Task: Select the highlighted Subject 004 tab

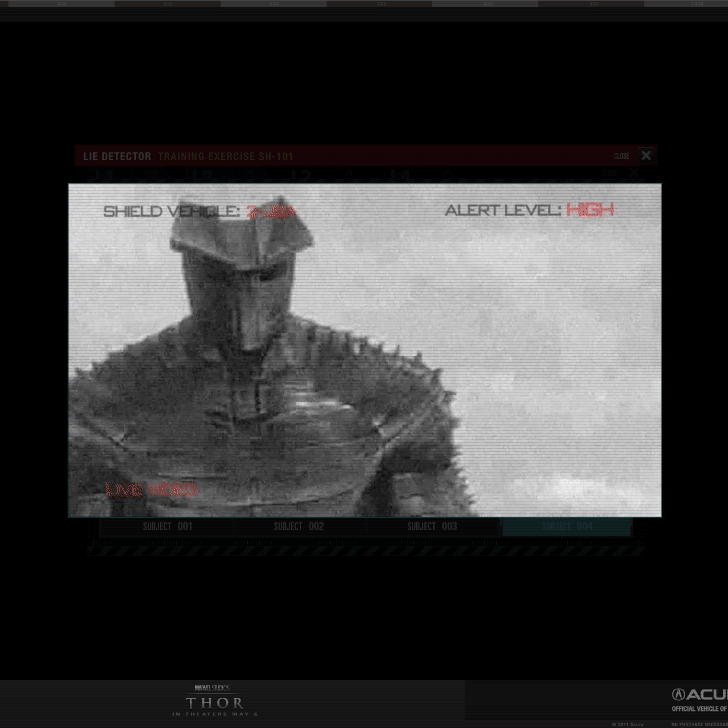Action: click(567, 526)
